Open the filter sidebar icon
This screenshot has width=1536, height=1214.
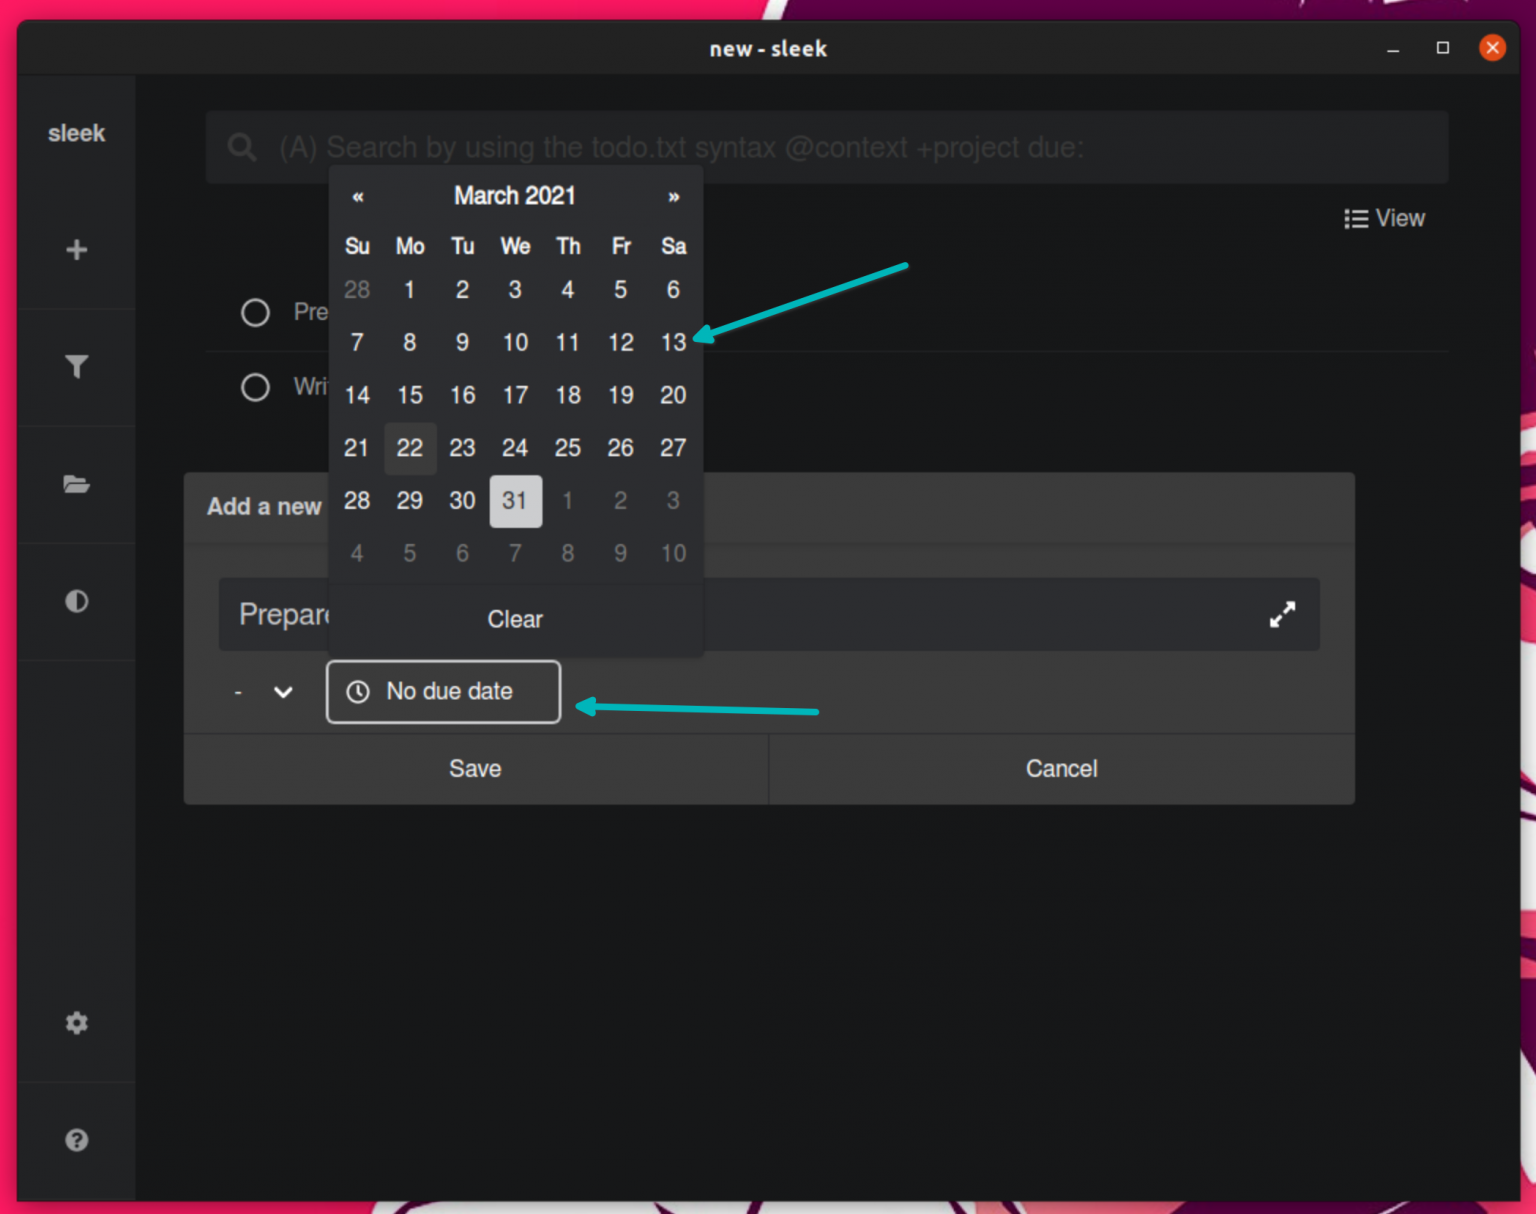click(x=76, y=367)
